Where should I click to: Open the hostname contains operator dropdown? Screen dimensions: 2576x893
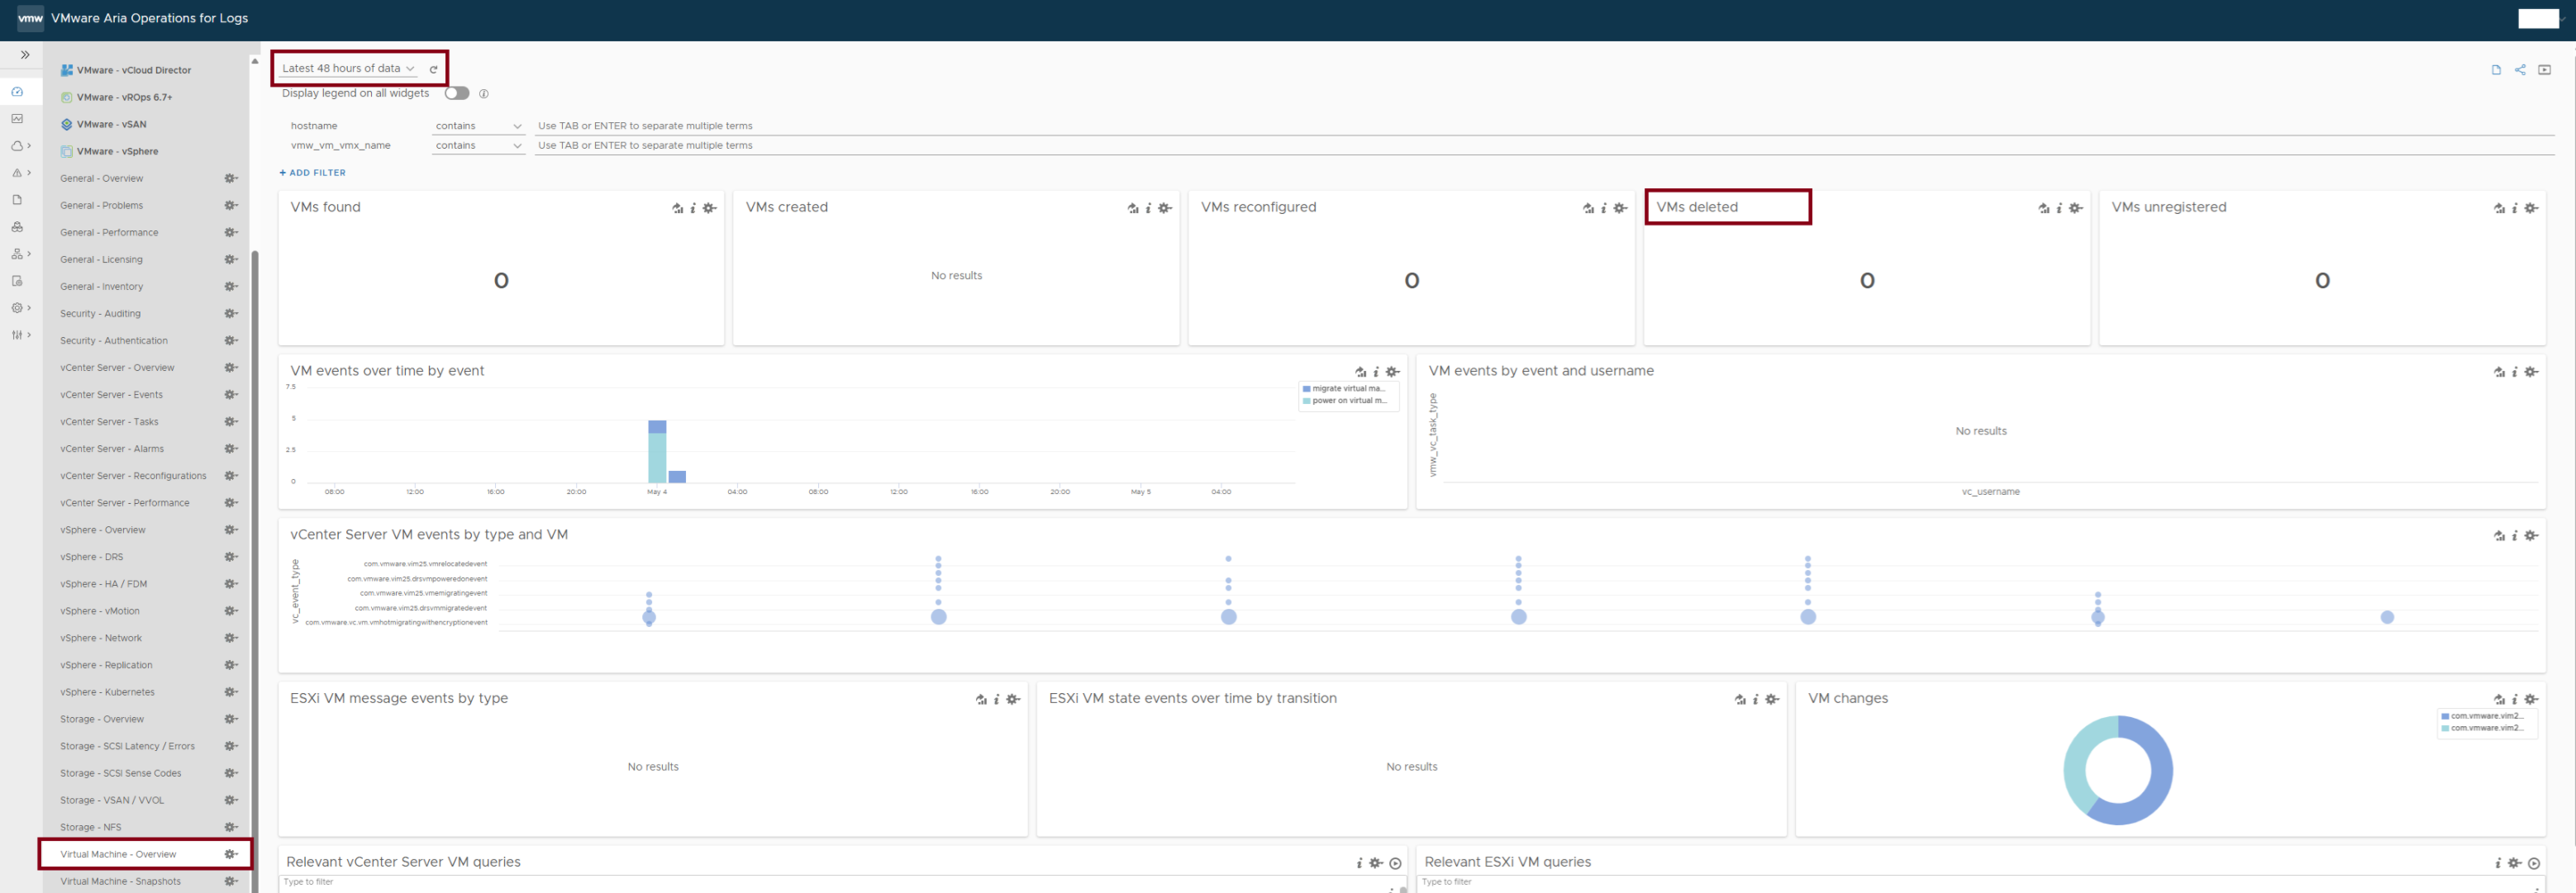[478, 126]
